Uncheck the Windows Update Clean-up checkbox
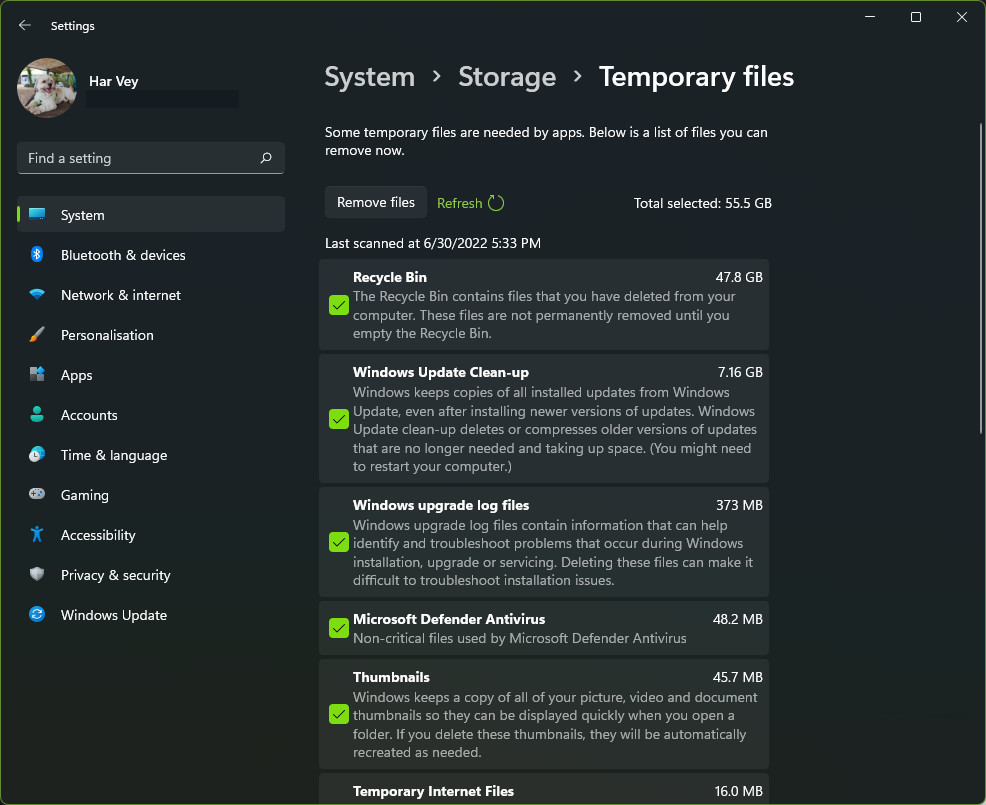Image resolution: width=986 pixels, height=805 pixels. 339,419
